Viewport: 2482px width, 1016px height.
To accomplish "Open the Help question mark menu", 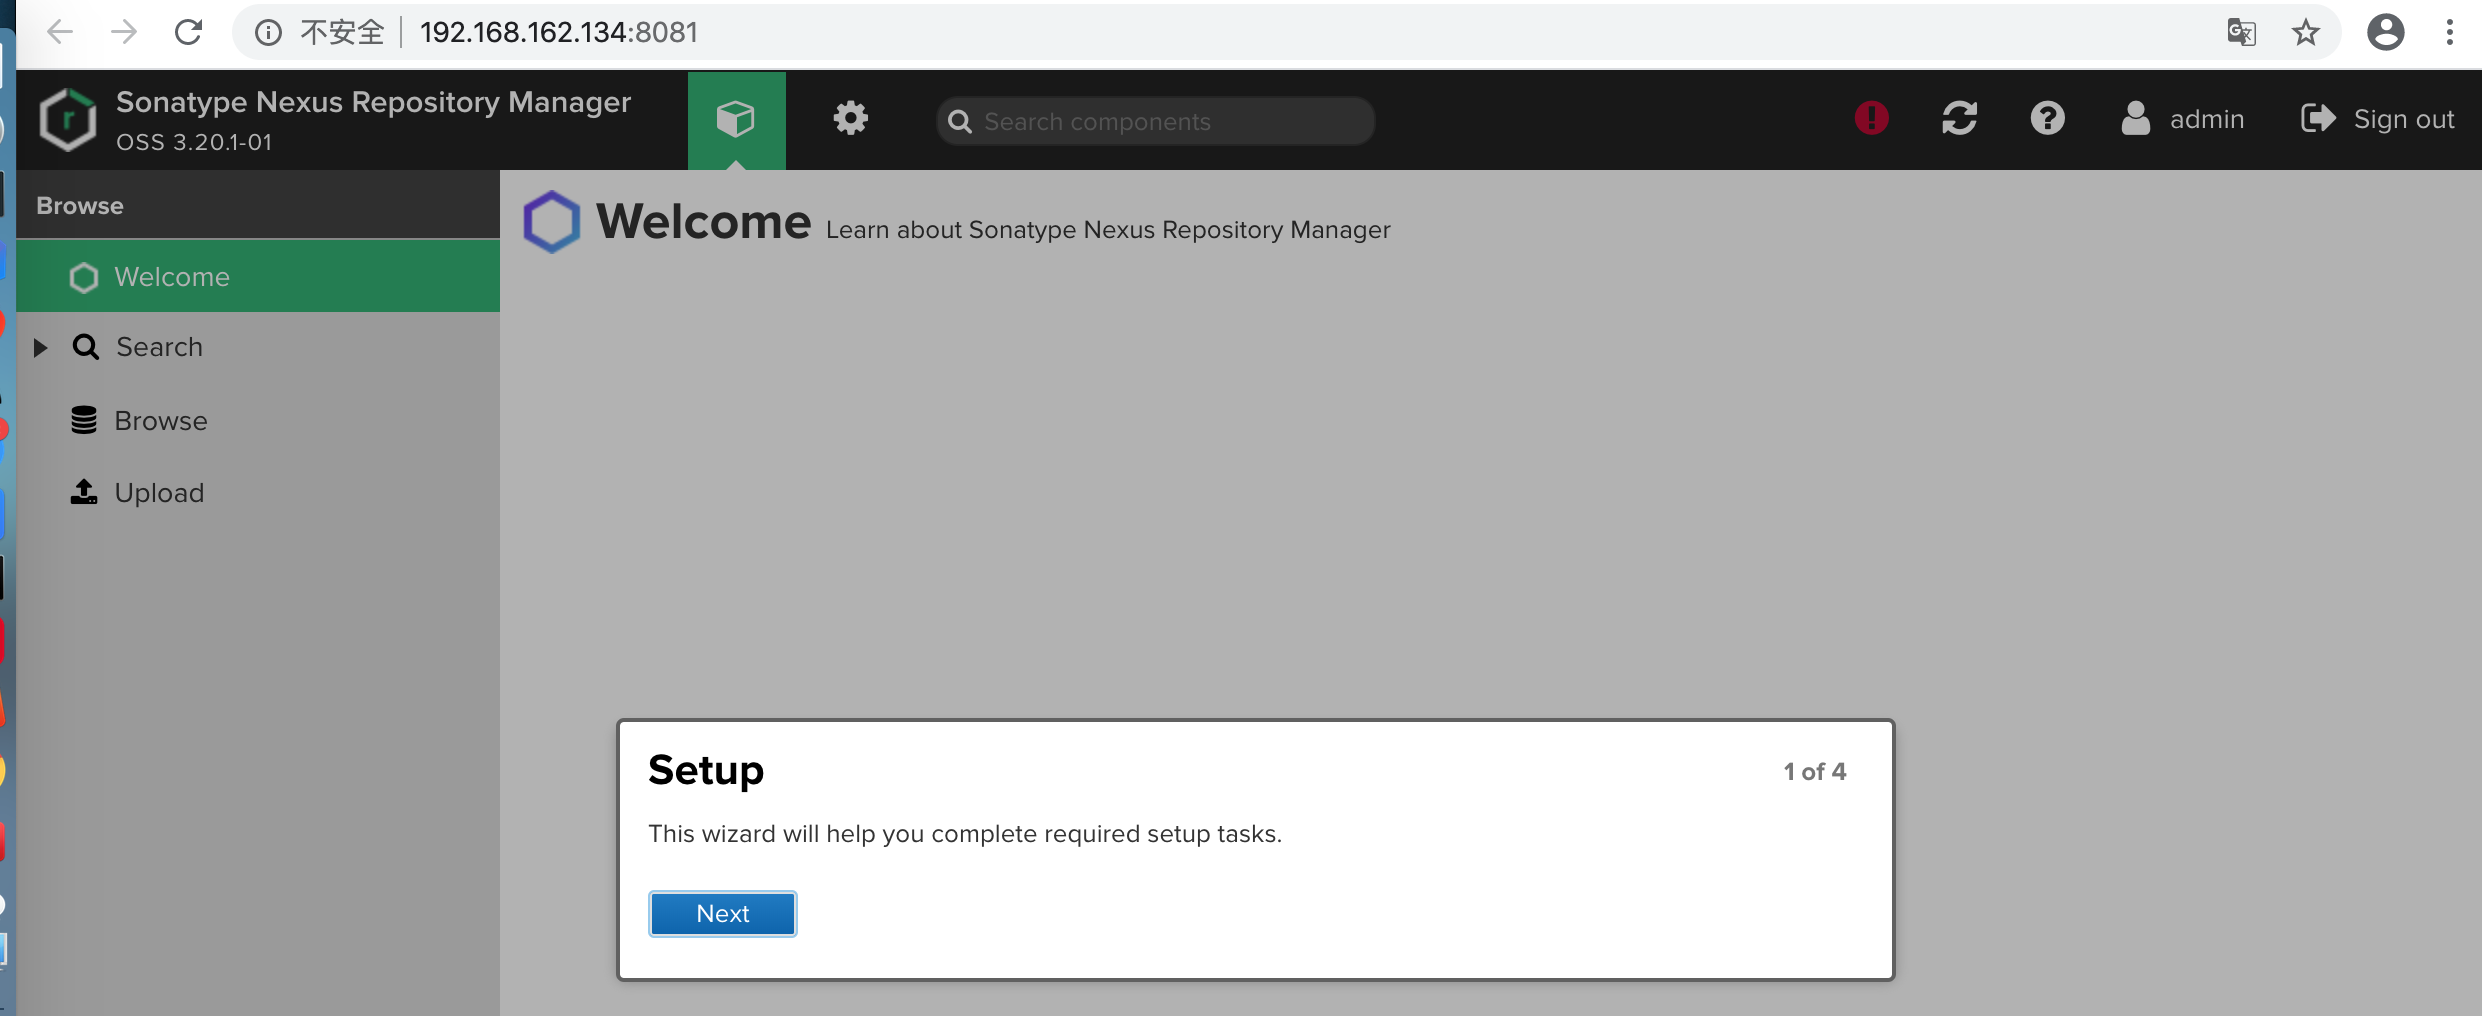I will [2047, 118].
